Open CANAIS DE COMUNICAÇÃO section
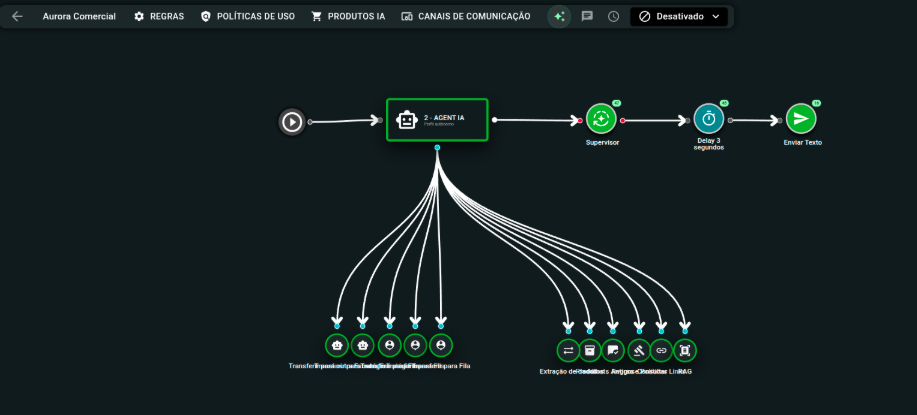This screenshot has width=917, height=415. (466, 17)
